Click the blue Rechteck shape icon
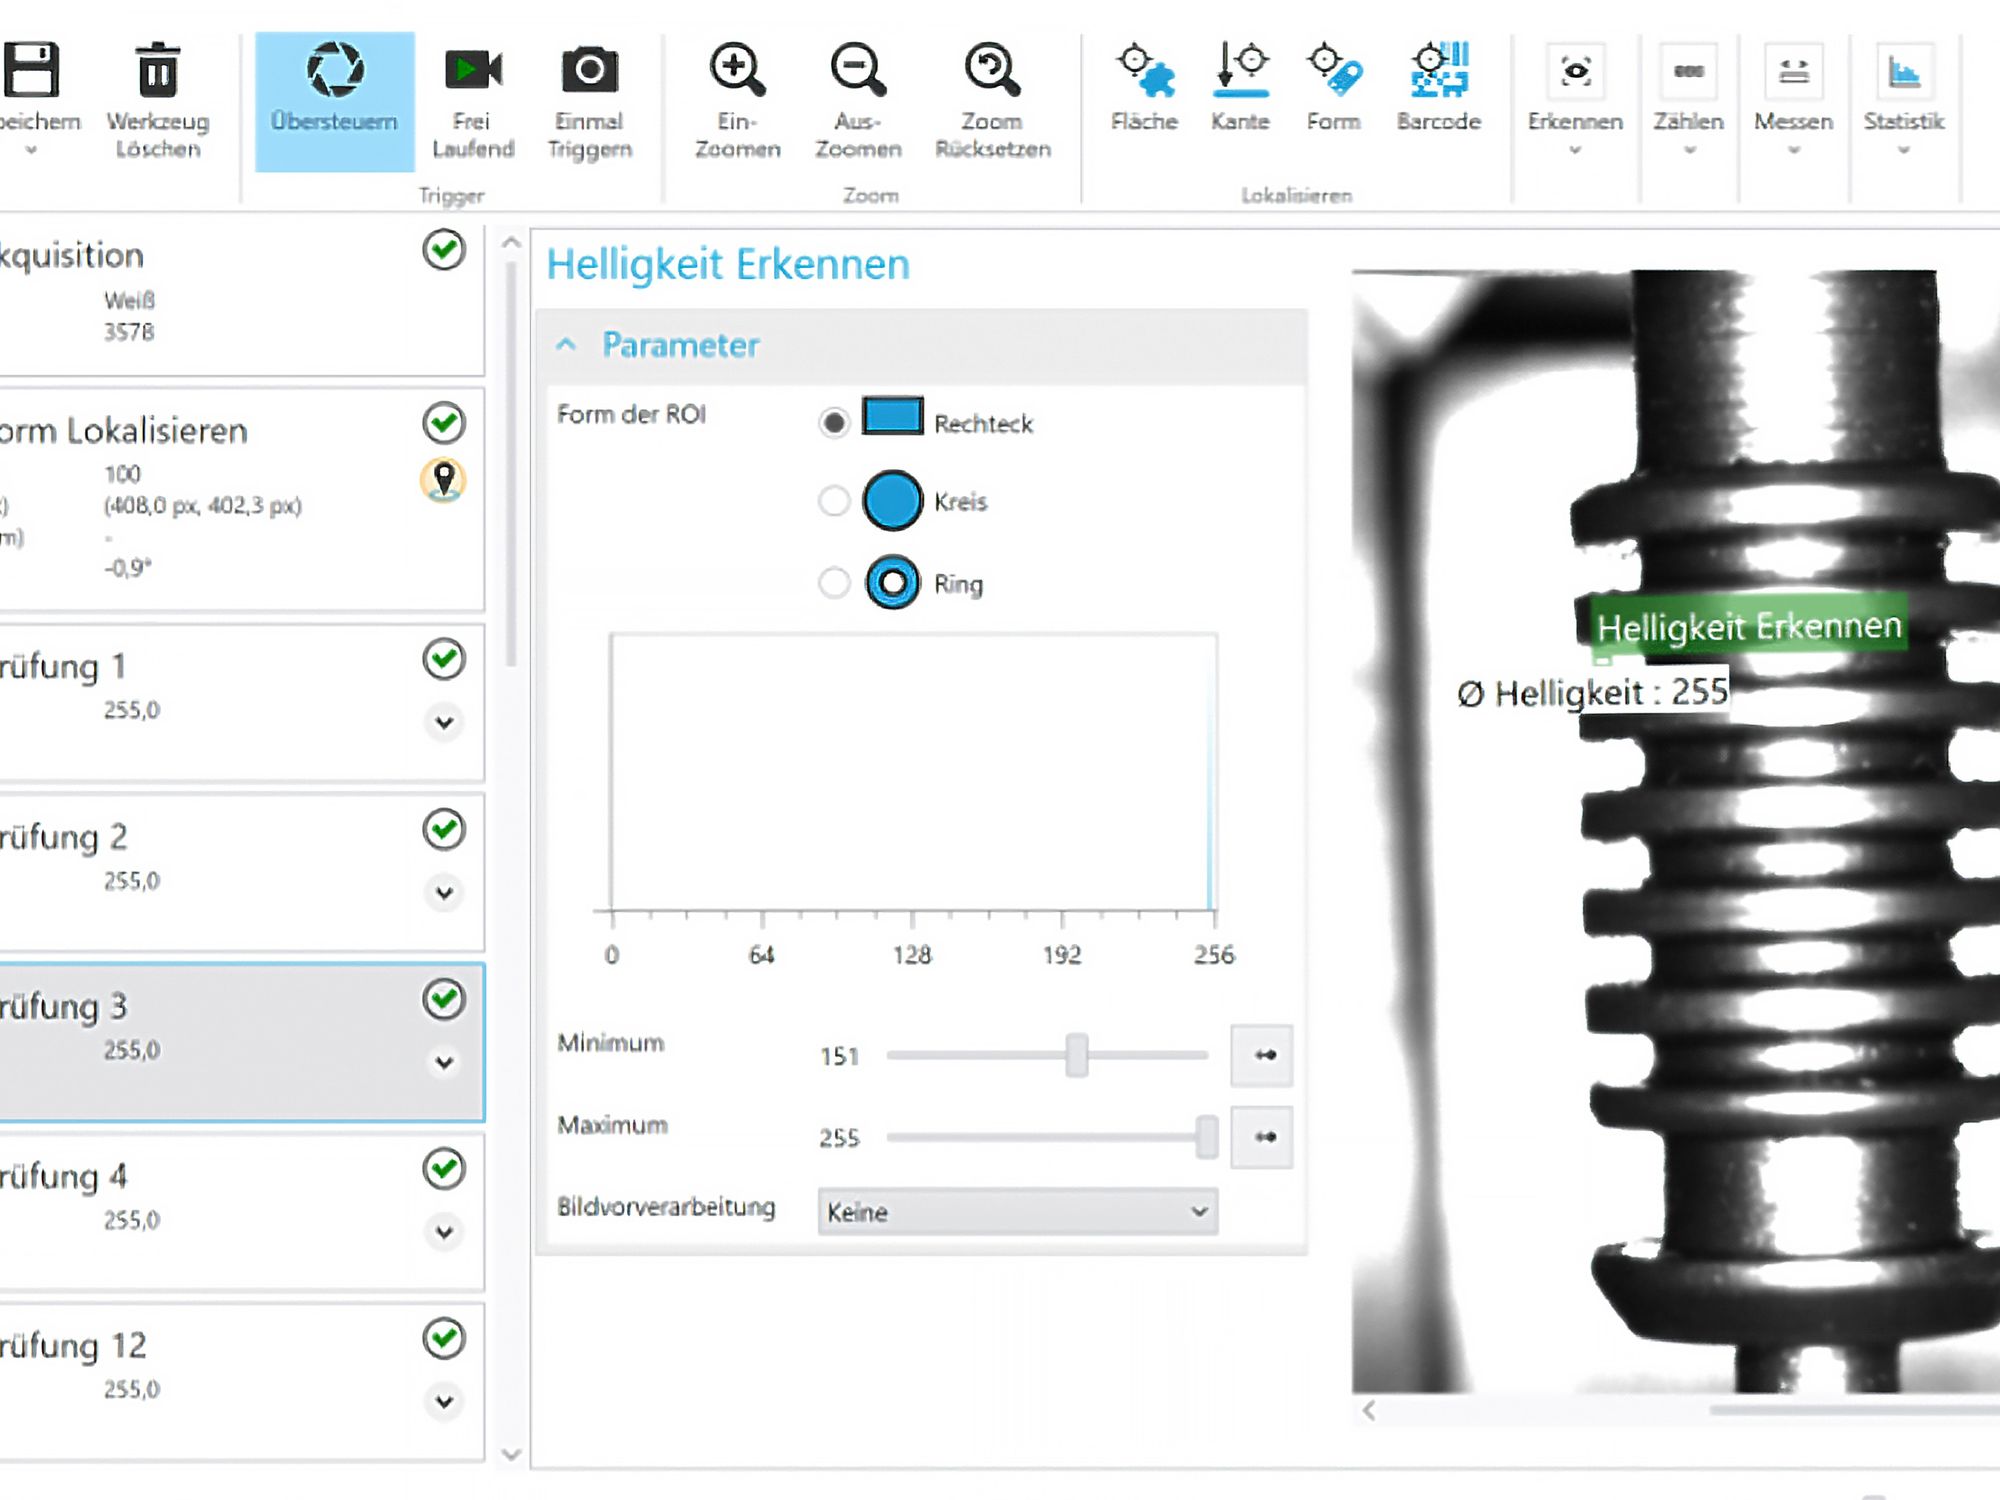The image size is (2000, 1500). tap(892, 416)
